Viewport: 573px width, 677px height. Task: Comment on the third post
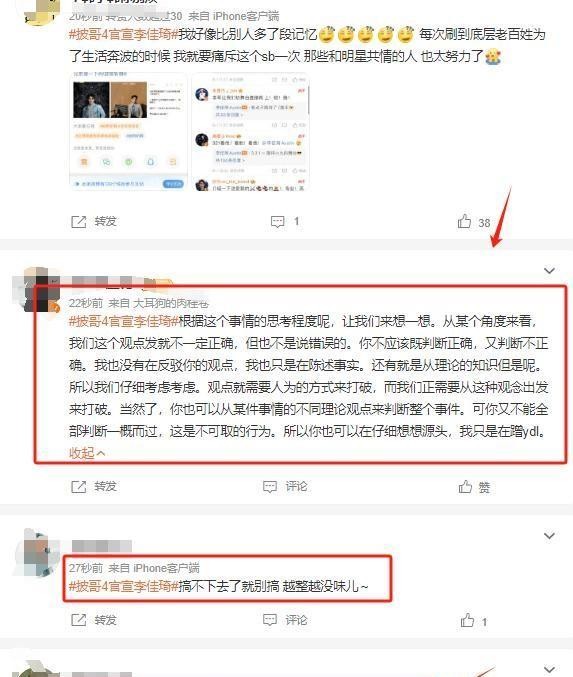(285, 620)
